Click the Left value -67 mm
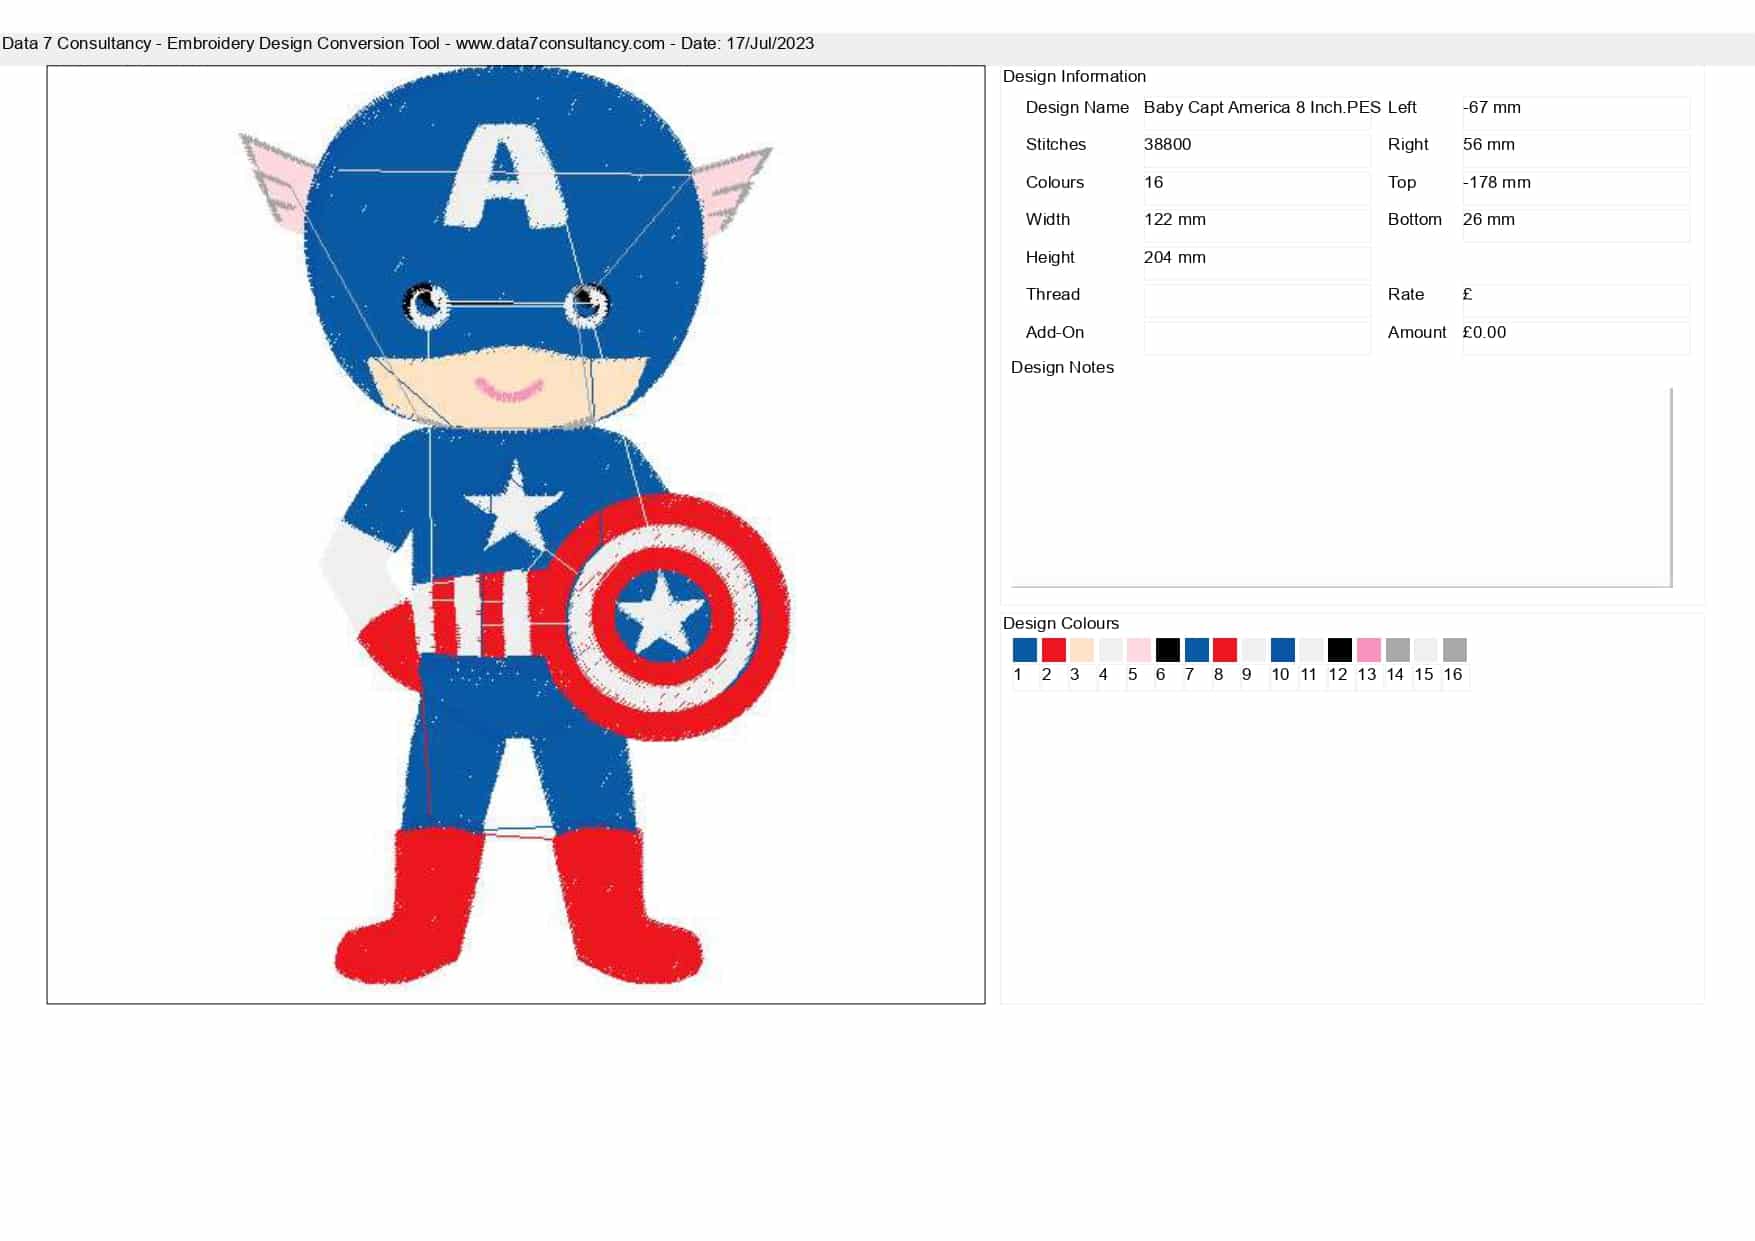 click(x=1576, y=112)
